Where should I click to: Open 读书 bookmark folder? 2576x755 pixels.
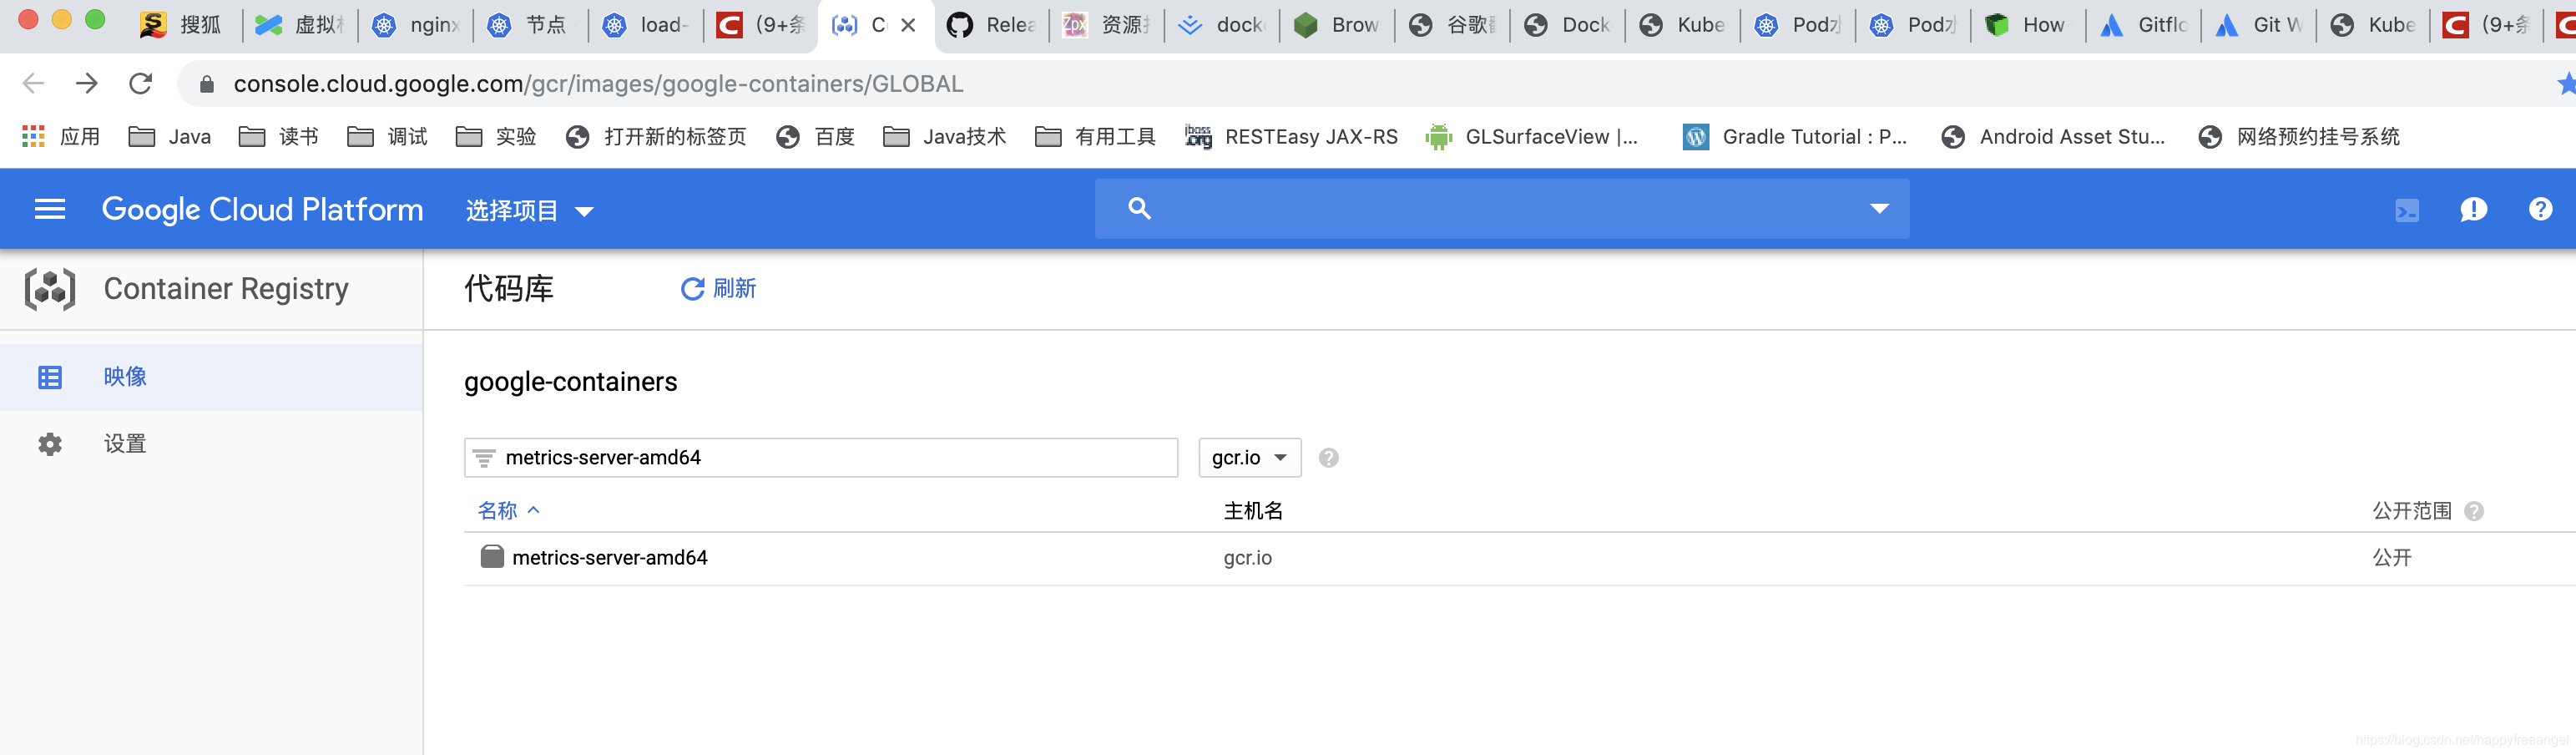(279, 137)
